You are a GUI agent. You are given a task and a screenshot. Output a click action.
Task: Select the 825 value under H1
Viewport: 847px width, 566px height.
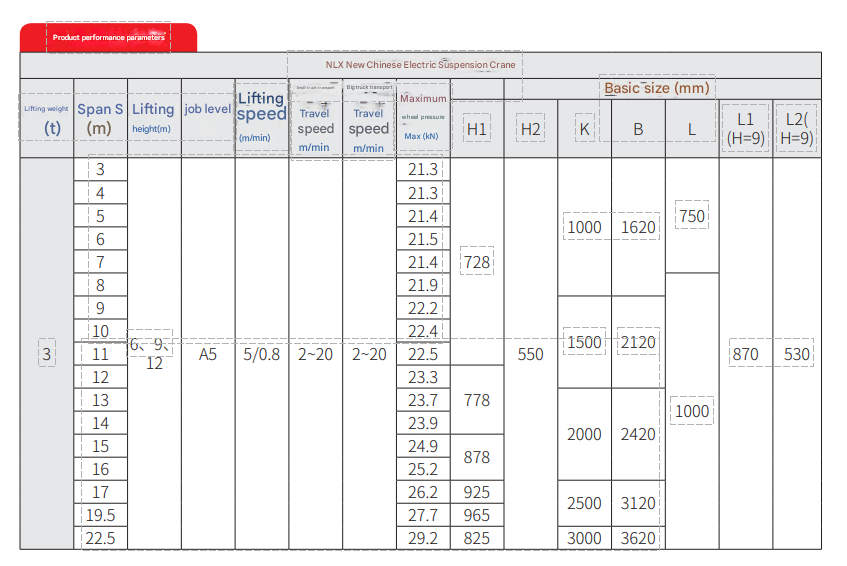476,538
